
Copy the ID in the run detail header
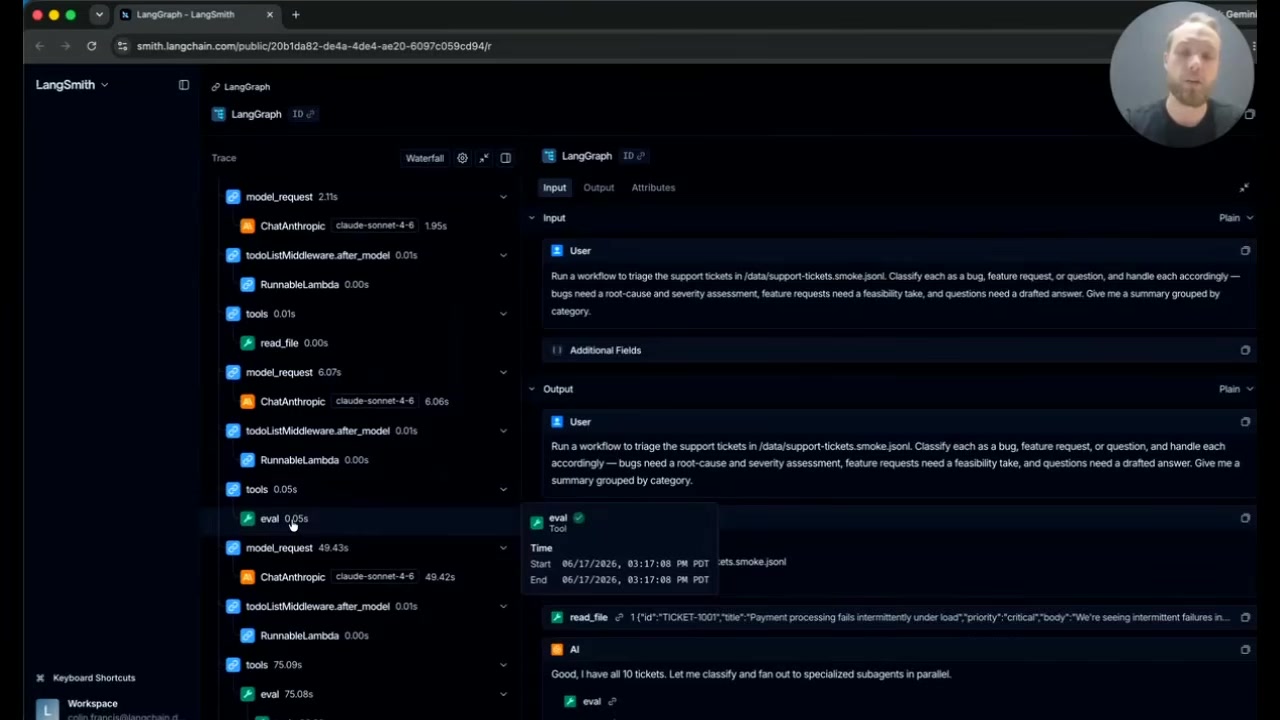(x=634, y=156)
